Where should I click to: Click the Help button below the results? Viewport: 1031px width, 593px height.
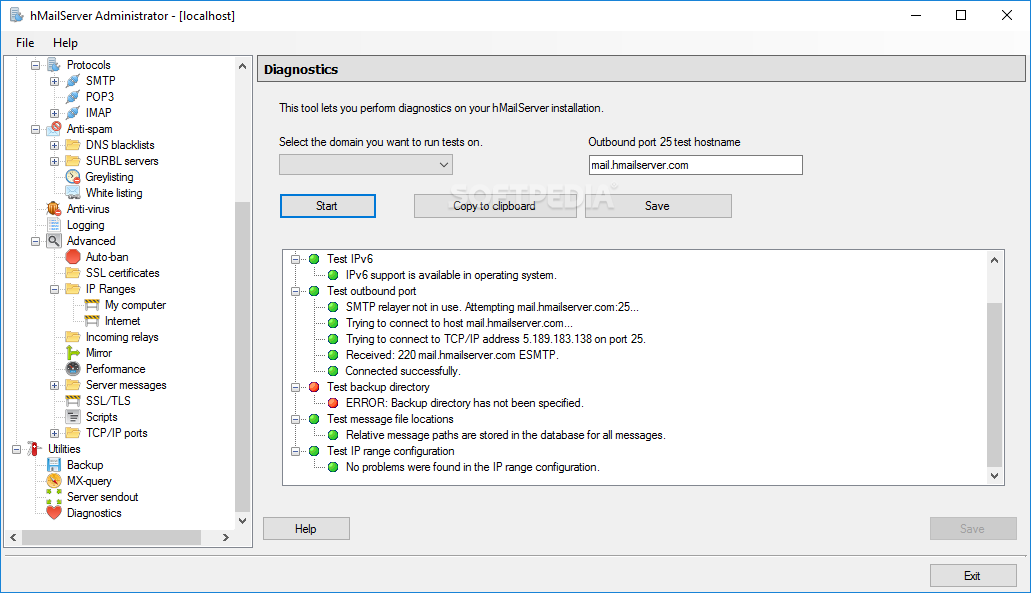pyautogui.click(x=306, y=529)
